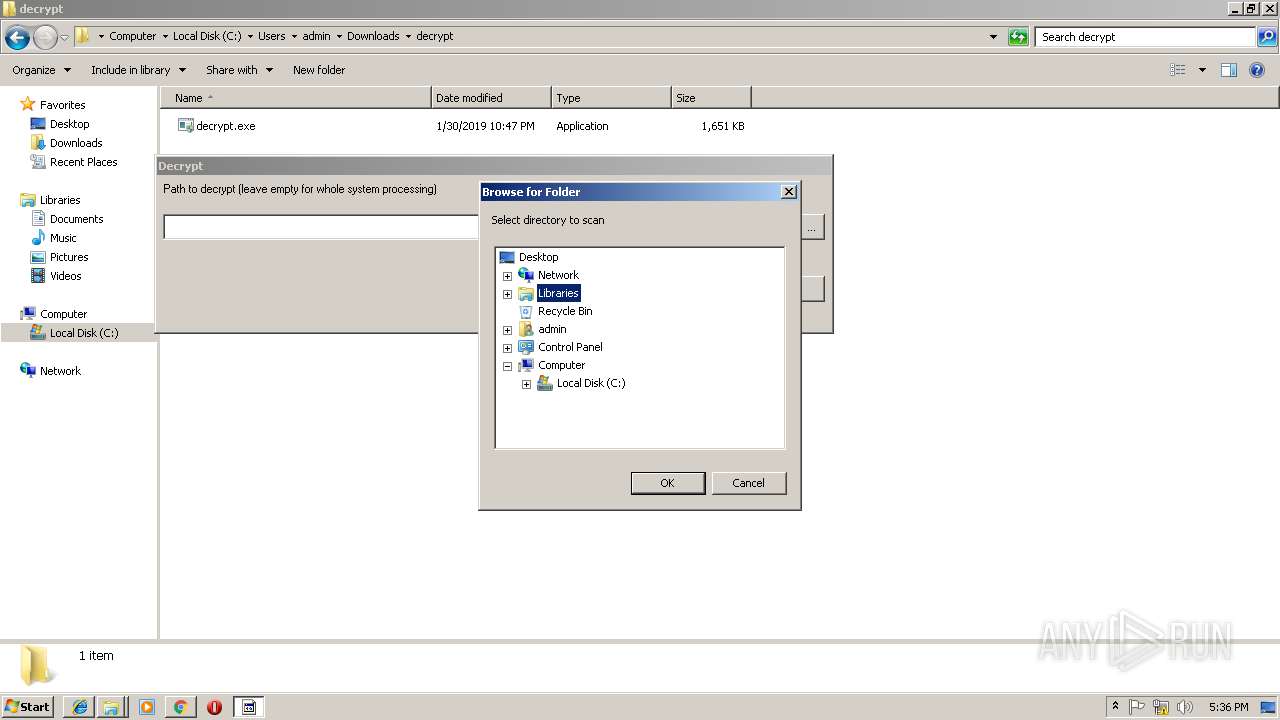Open Include in library menu
The image size is (1280, 720).
[x=138, y=70]
